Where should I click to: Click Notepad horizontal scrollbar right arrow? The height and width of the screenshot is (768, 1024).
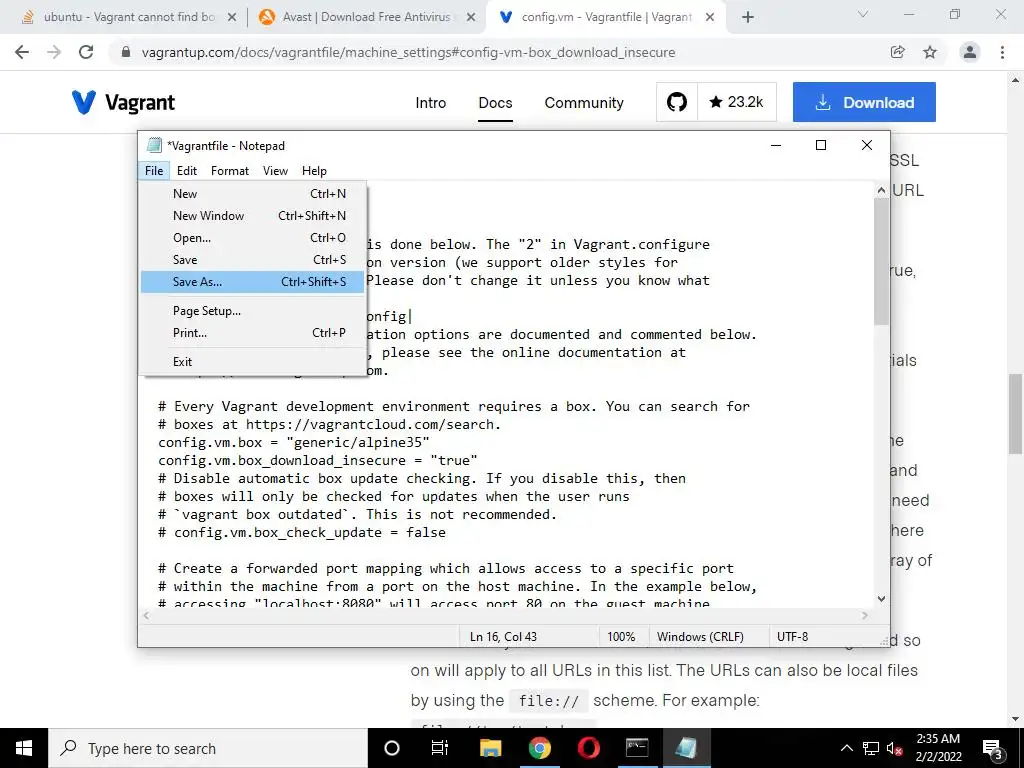coord(865,615)
